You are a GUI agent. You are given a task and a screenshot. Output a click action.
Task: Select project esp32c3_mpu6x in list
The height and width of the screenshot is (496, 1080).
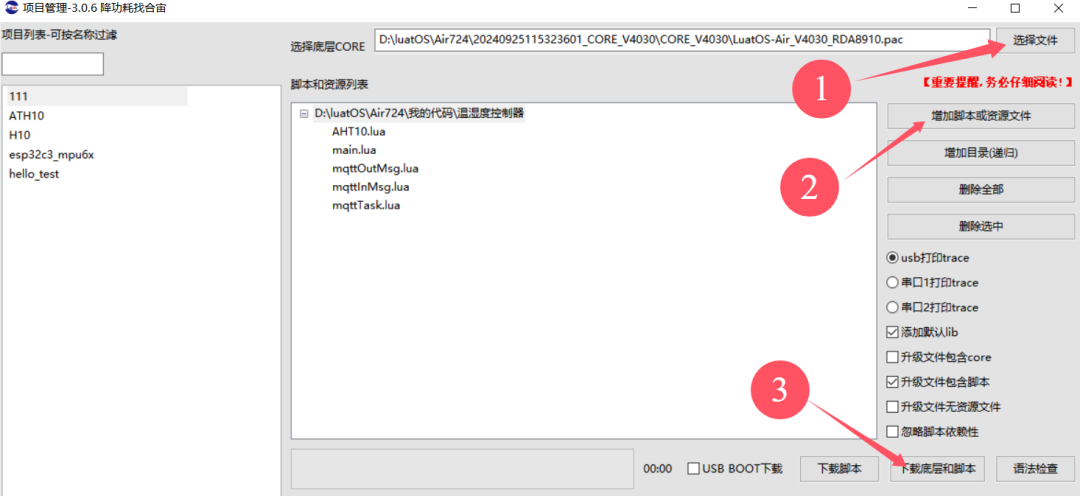pyautogui.click(x=51, y=155)
